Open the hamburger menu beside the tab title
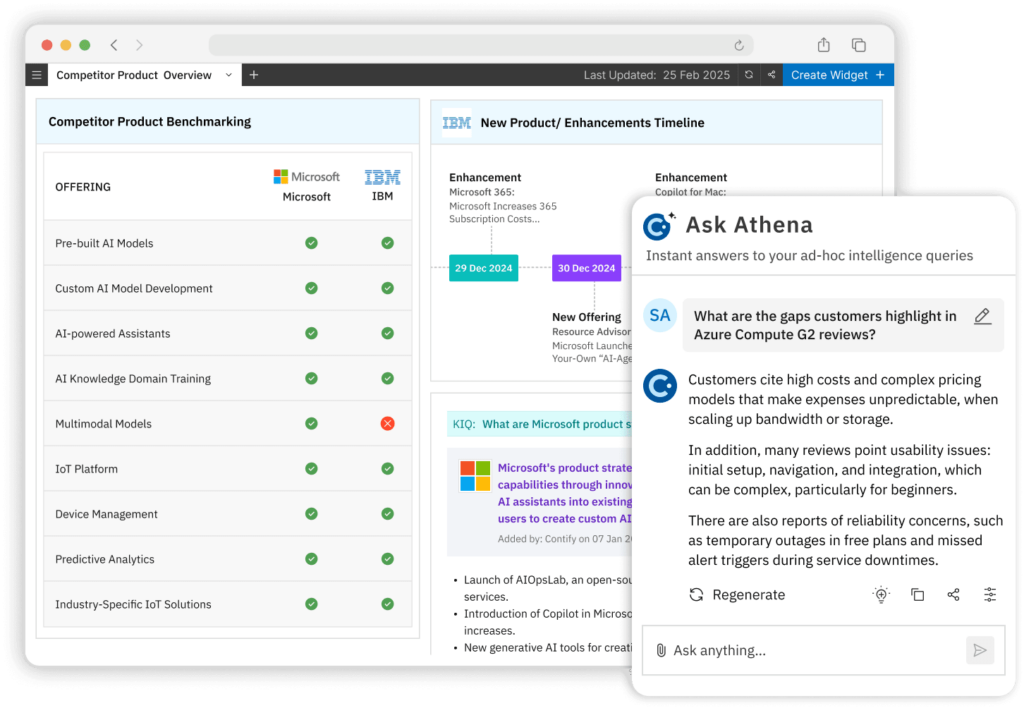This screenshot has height=708, width=1024. coord(36,74)
